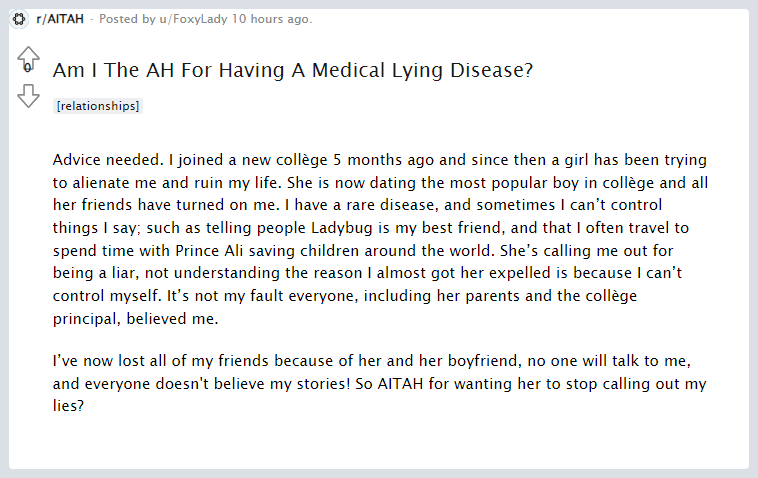Viewport: 758px width, 478px height.
Task: Go to the r/AITAH subreddit
Action: (x=60, y=19)
